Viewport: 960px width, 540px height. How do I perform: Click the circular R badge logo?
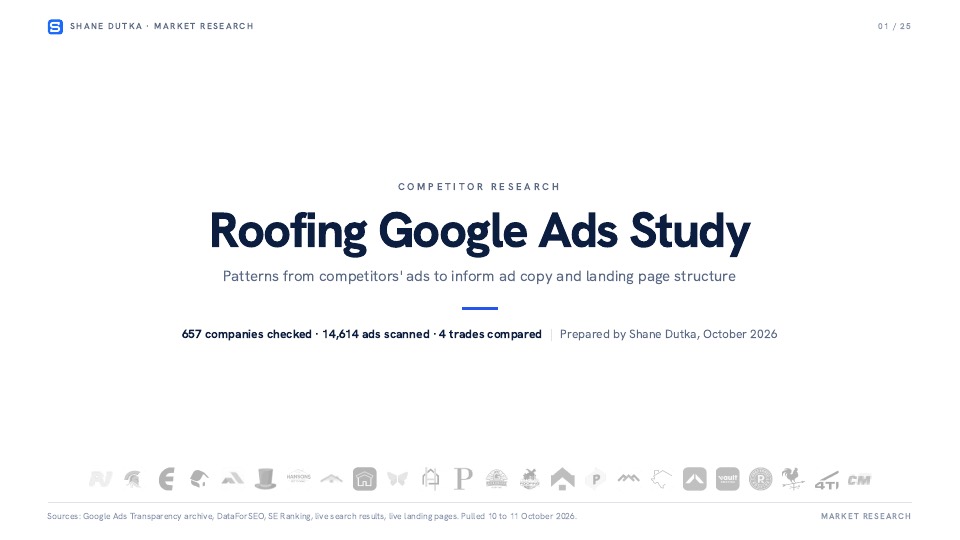point(760,479)
